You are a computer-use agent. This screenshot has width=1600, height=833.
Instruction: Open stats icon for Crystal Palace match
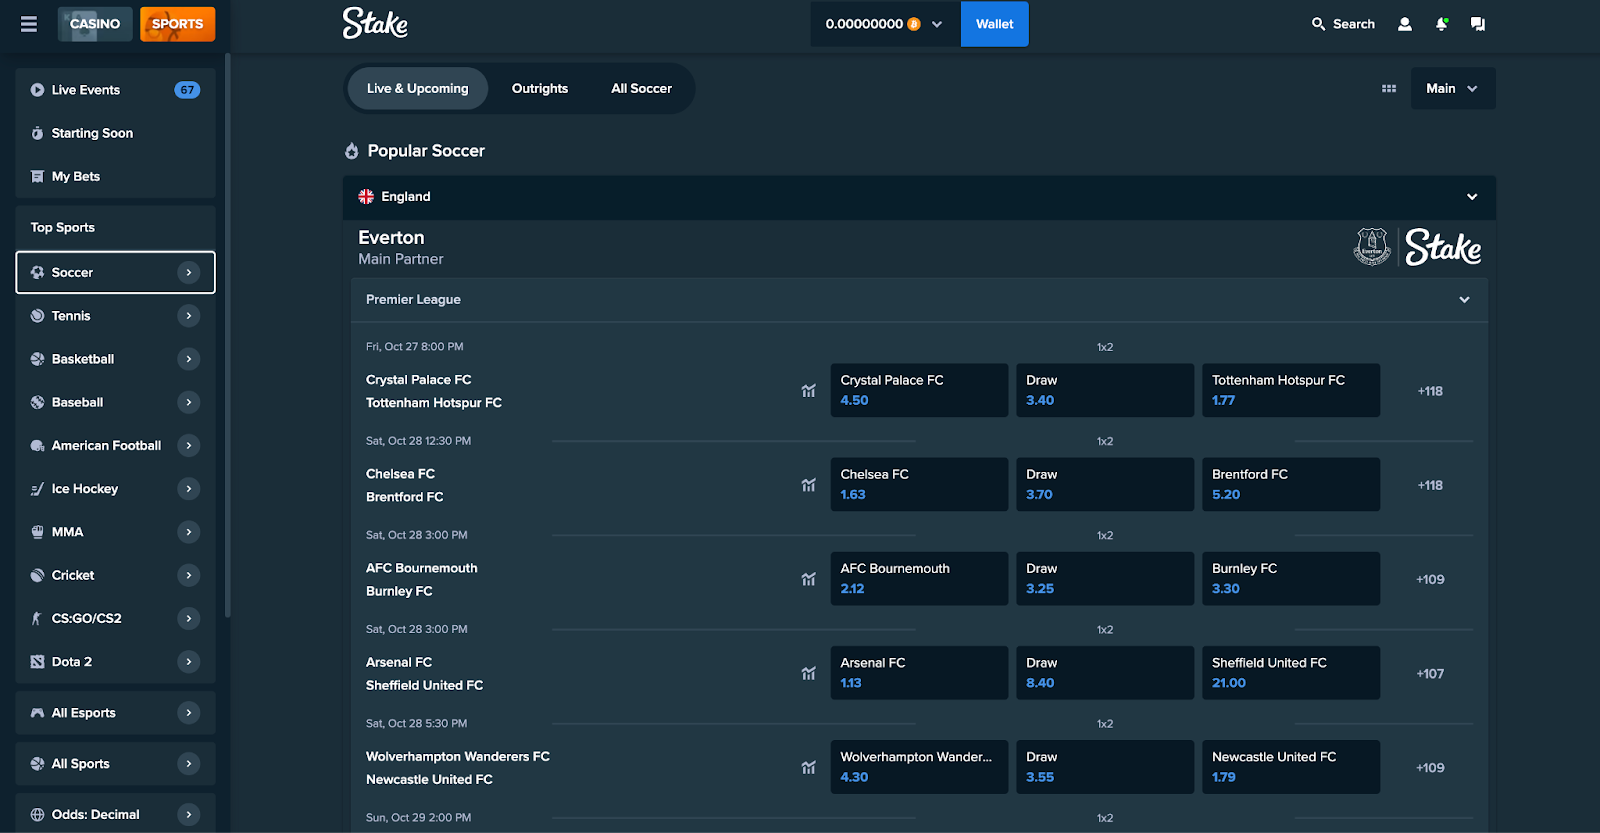pyautogui.click(x=808, y=391)
